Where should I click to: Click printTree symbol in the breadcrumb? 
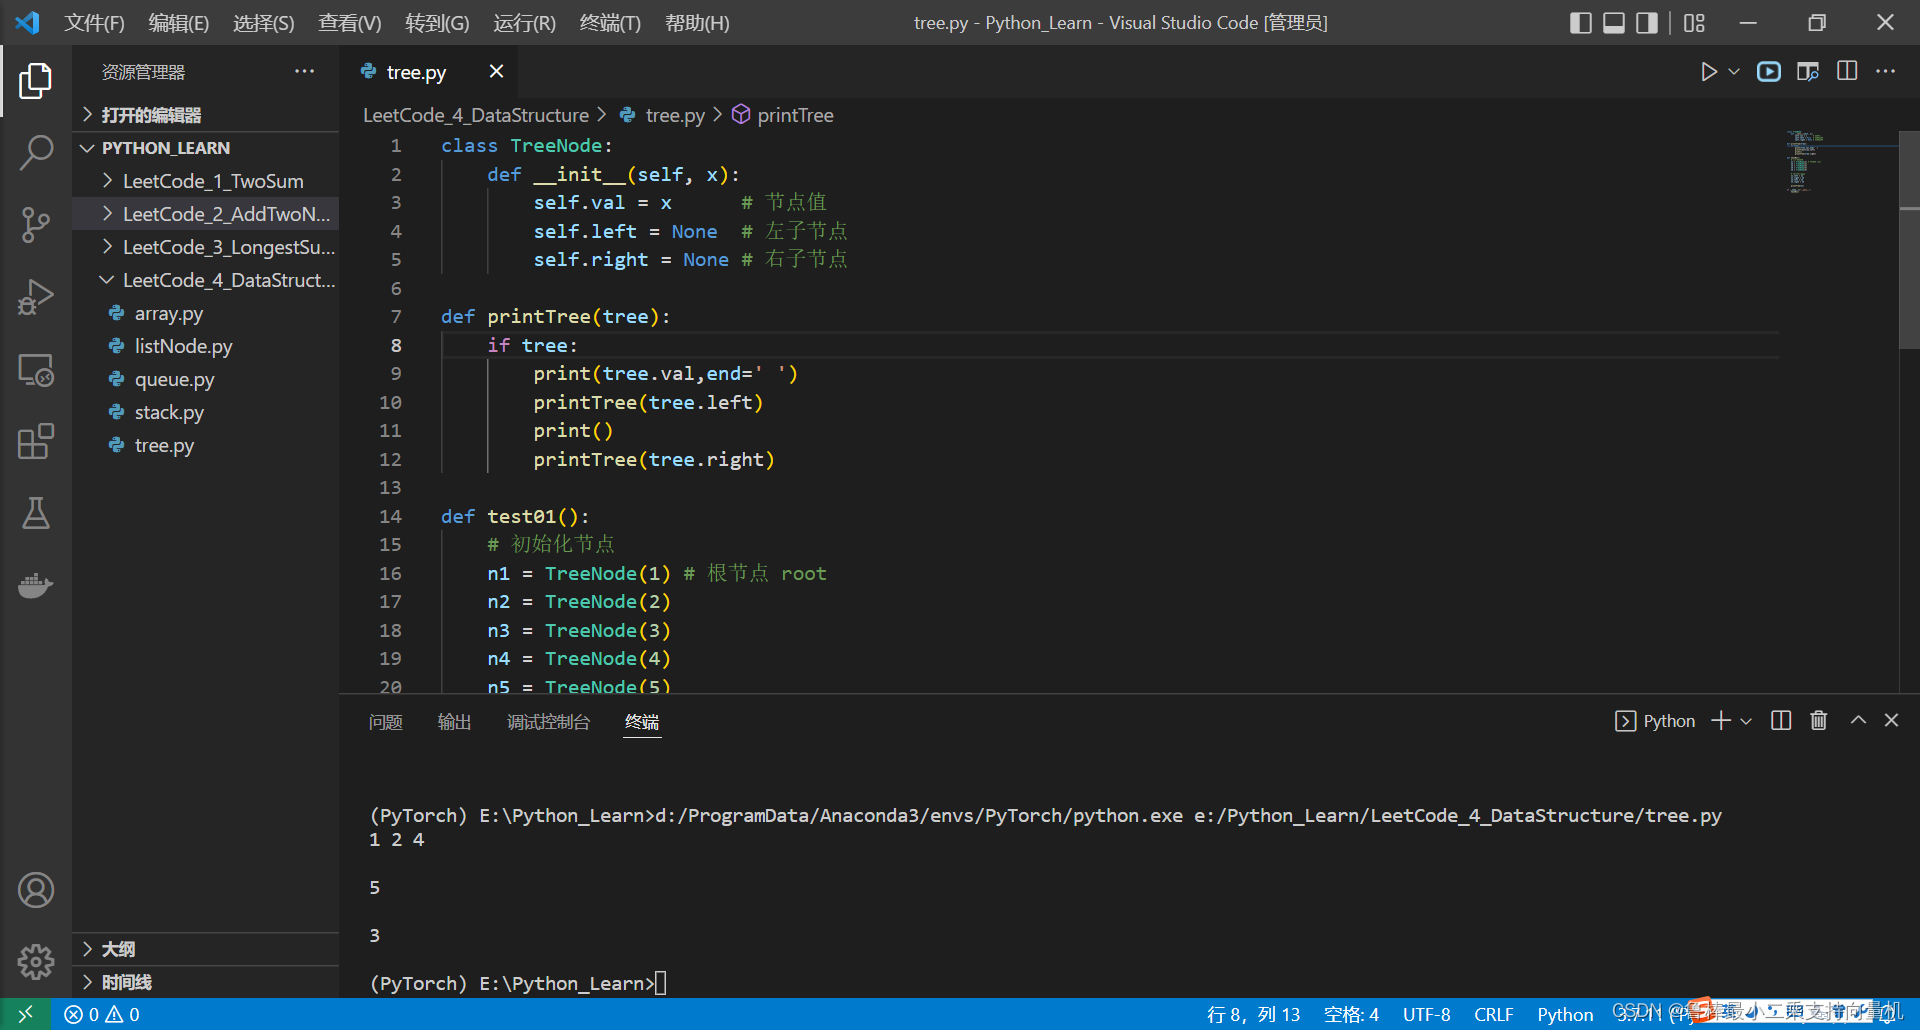(x=794, y=115)
